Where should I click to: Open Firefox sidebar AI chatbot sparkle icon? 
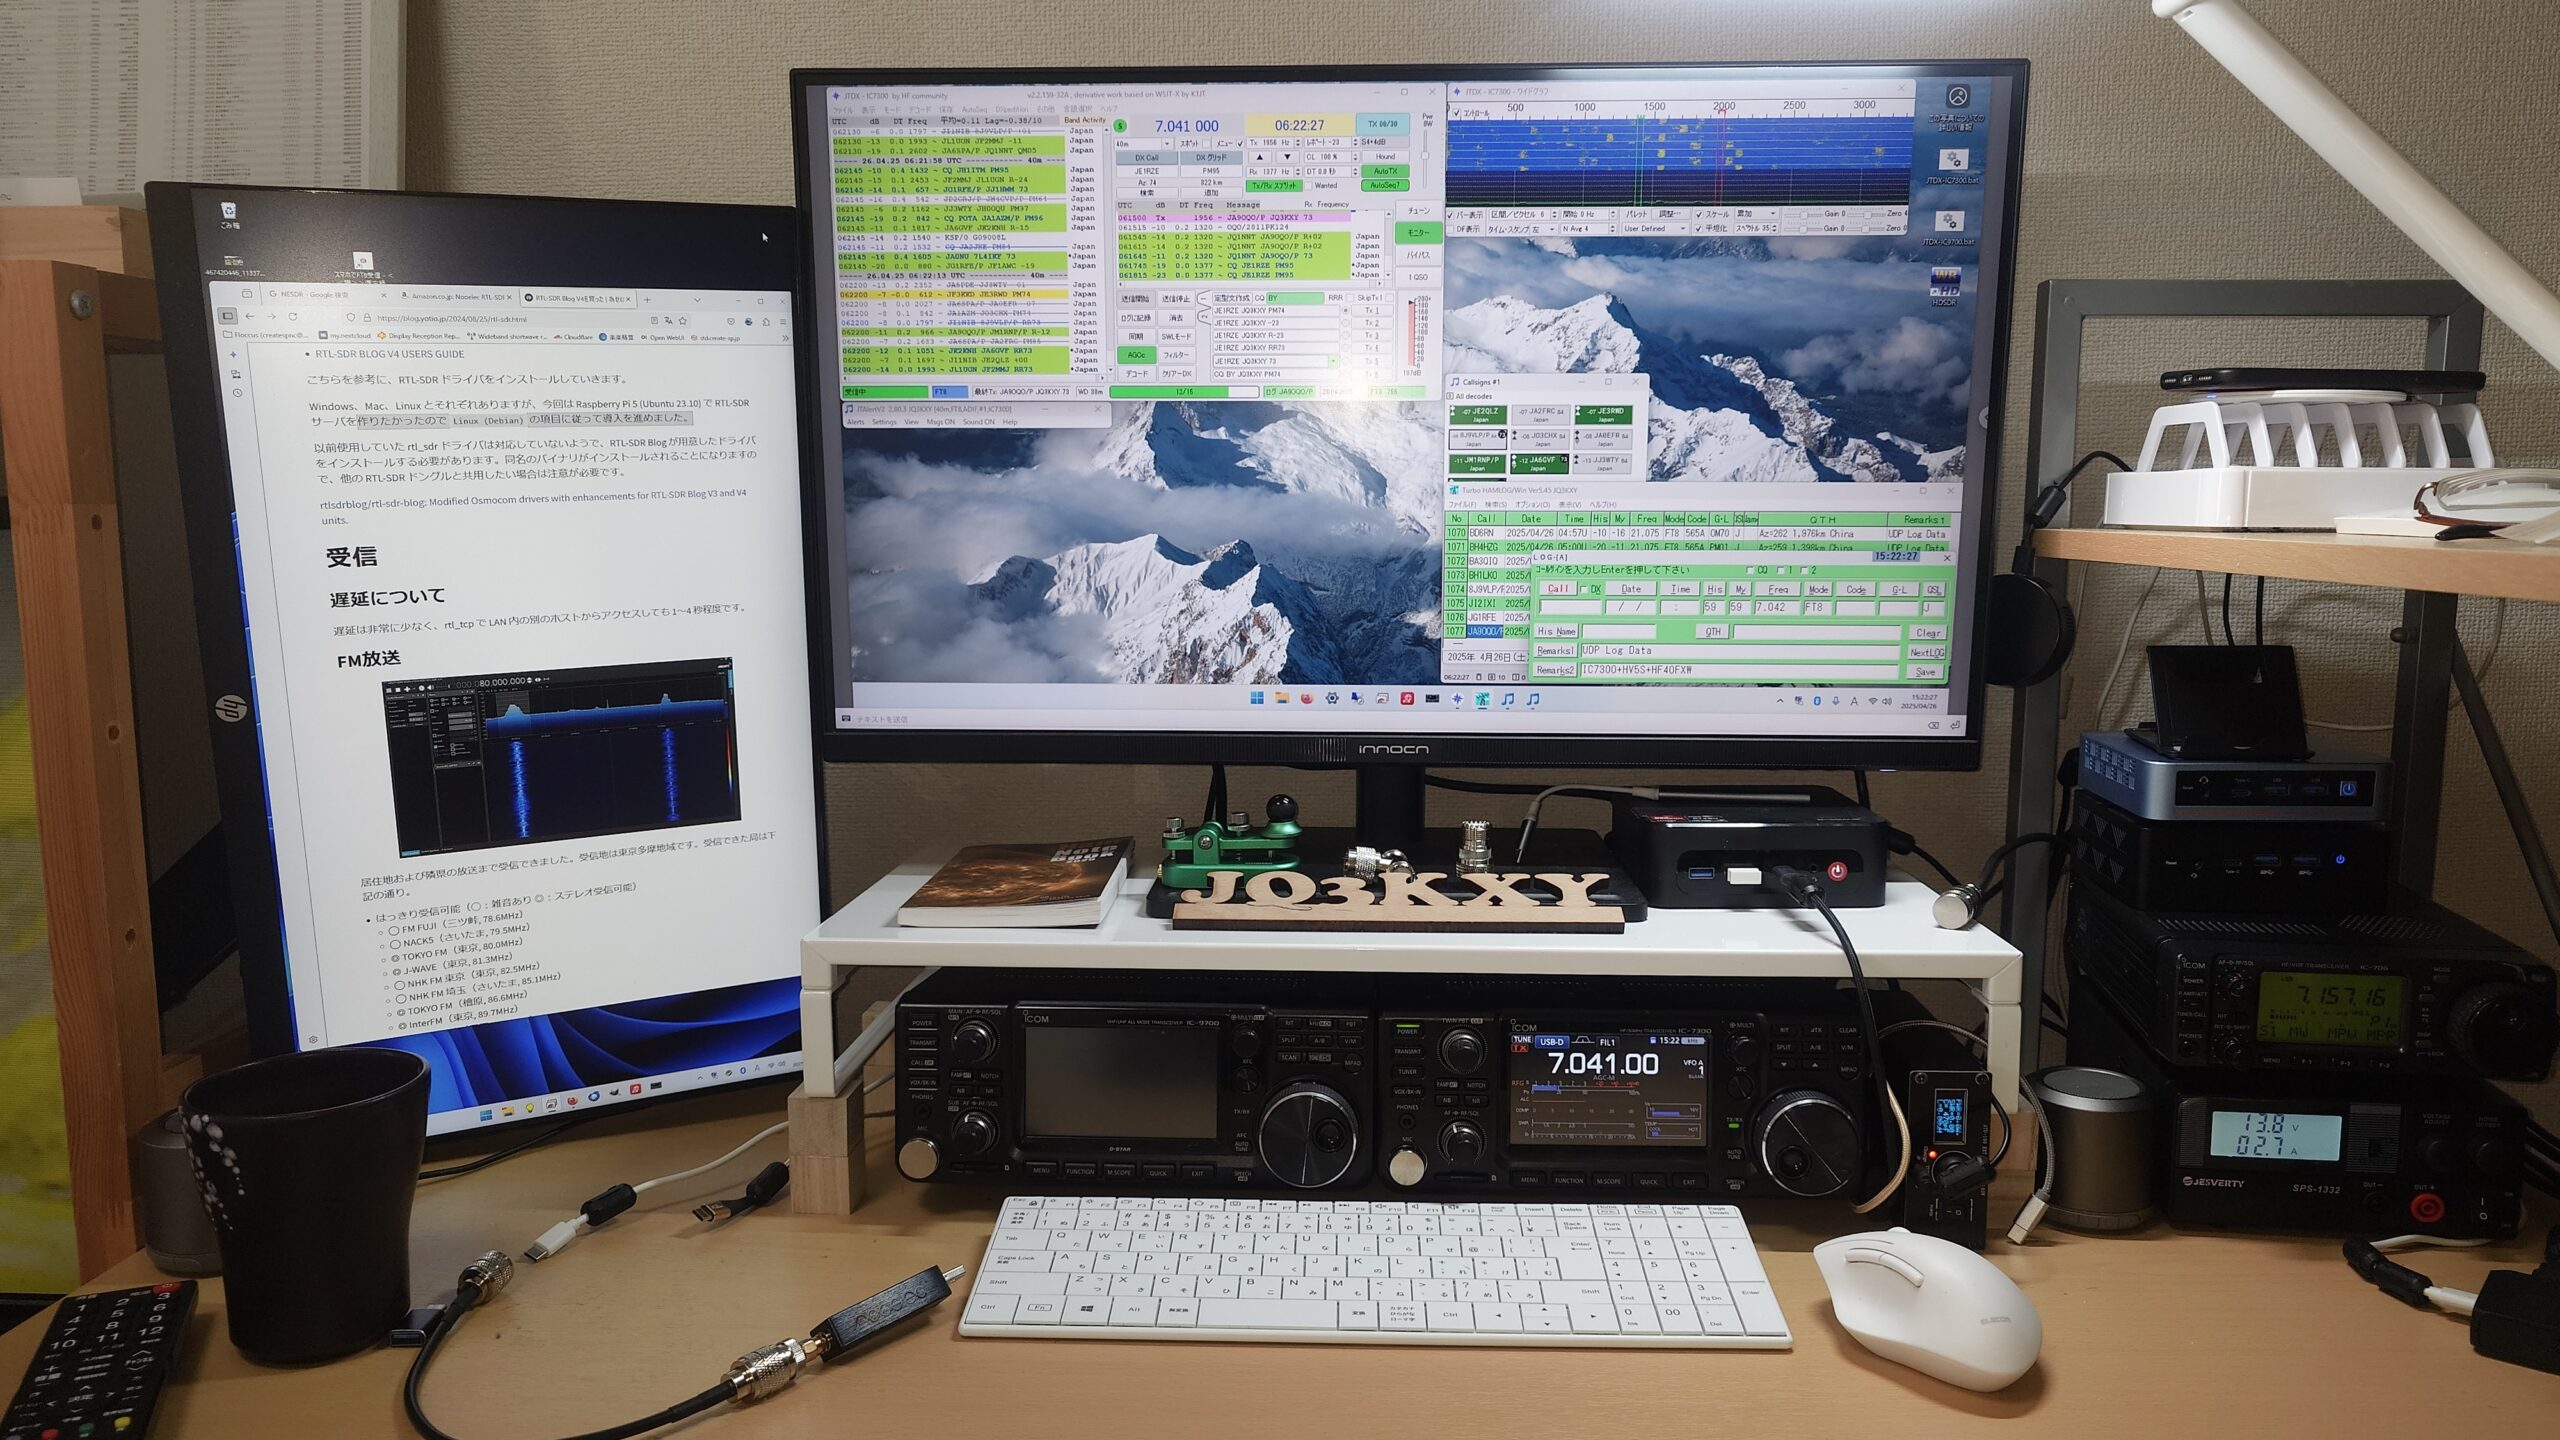(x=233, y=355)
